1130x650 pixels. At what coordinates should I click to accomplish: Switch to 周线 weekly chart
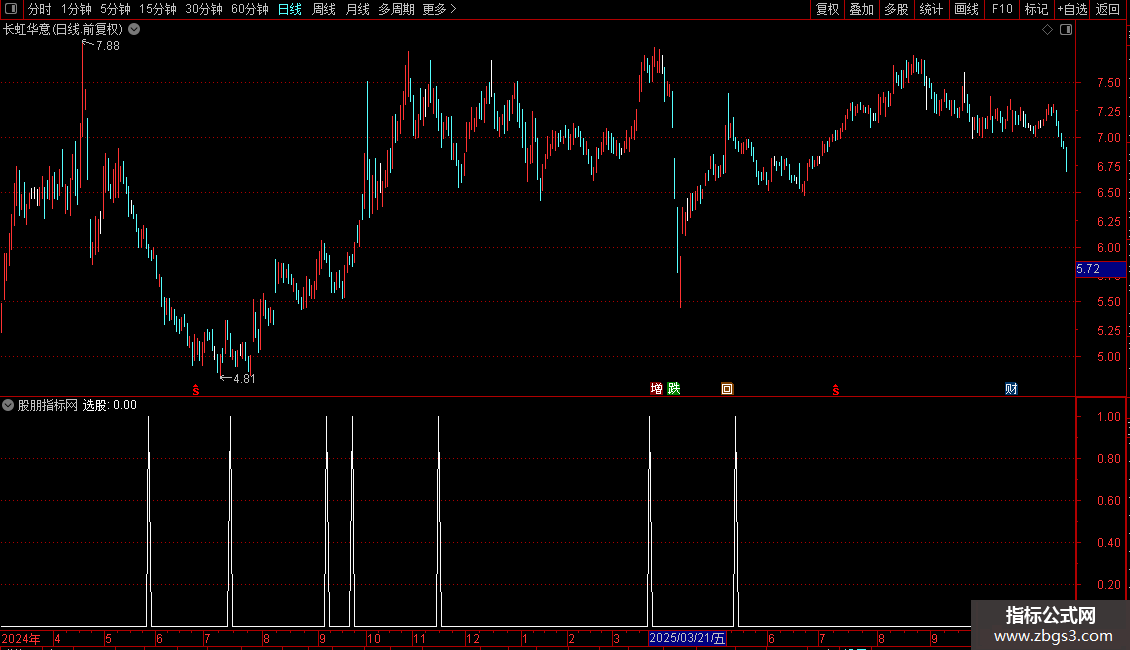tap(324, 9)
